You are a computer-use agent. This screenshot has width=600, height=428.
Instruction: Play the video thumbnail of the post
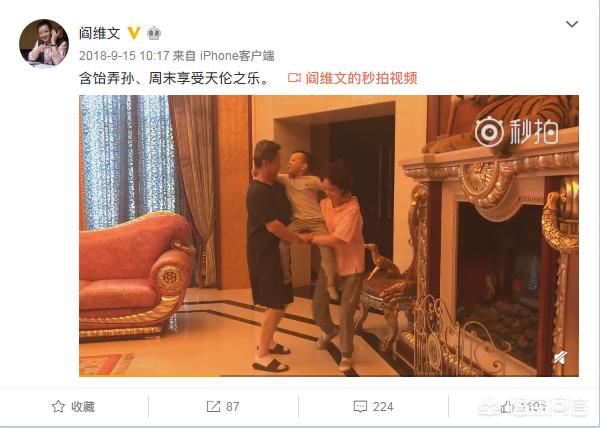point(329,236)
